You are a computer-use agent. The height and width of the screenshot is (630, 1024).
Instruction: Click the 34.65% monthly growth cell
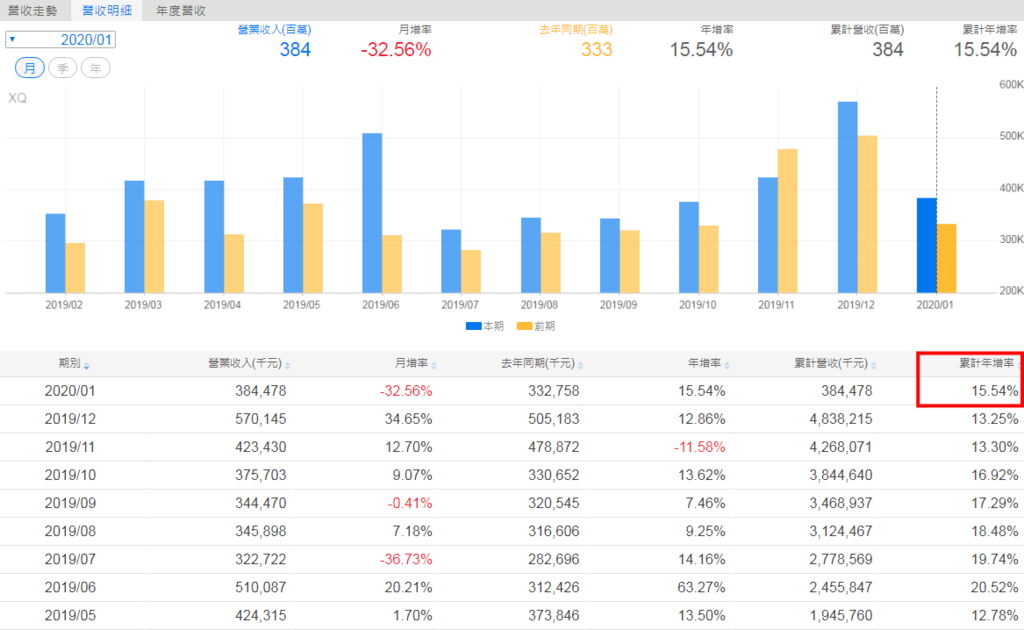pos(408,419)
